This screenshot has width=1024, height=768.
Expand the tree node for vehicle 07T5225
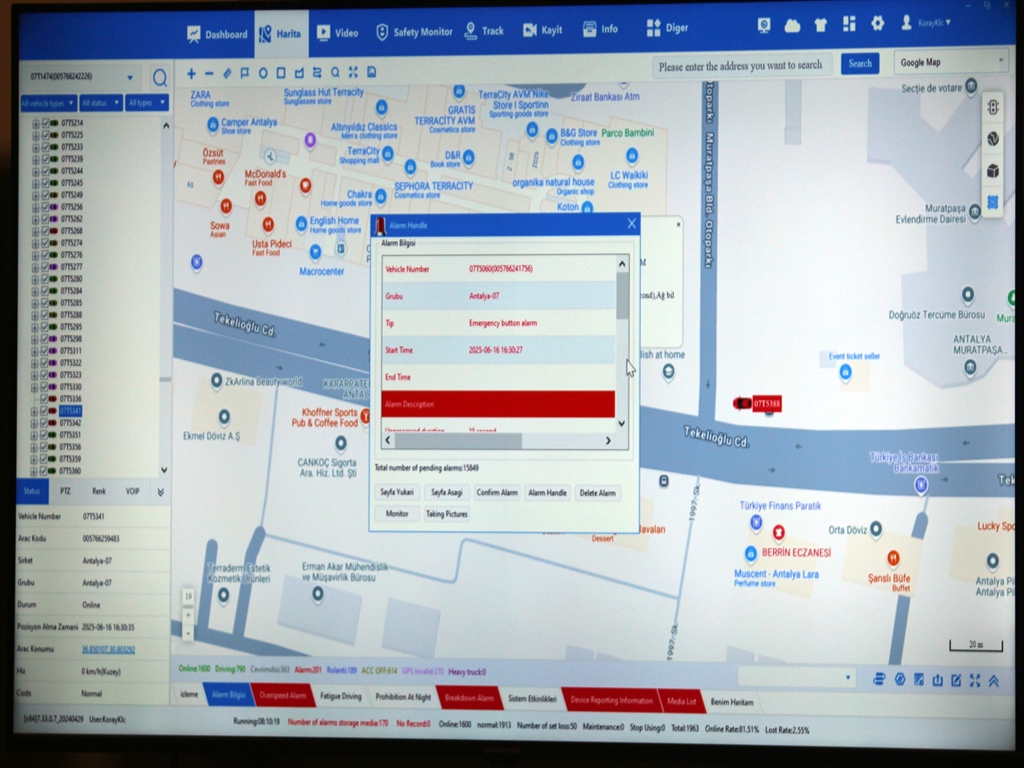pyautogui.click(x=35, y=135)
